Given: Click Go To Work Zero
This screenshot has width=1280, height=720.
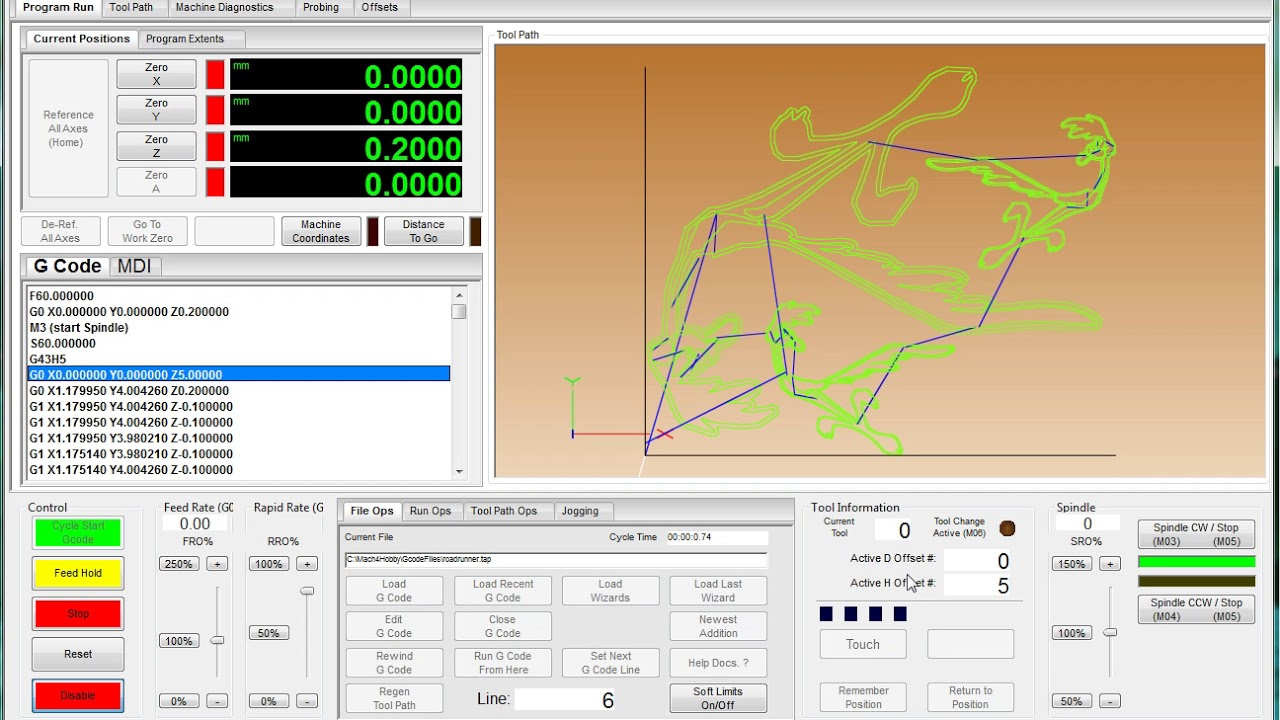Looking at the screenshot, I should coord(147,231).
